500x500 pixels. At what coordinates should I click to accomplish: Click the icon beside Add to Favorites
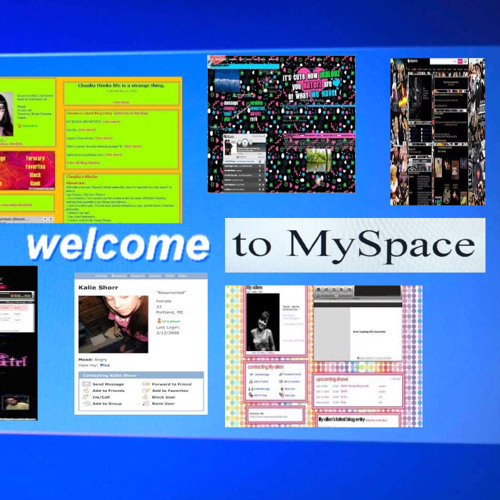click(x=146, y=391)
